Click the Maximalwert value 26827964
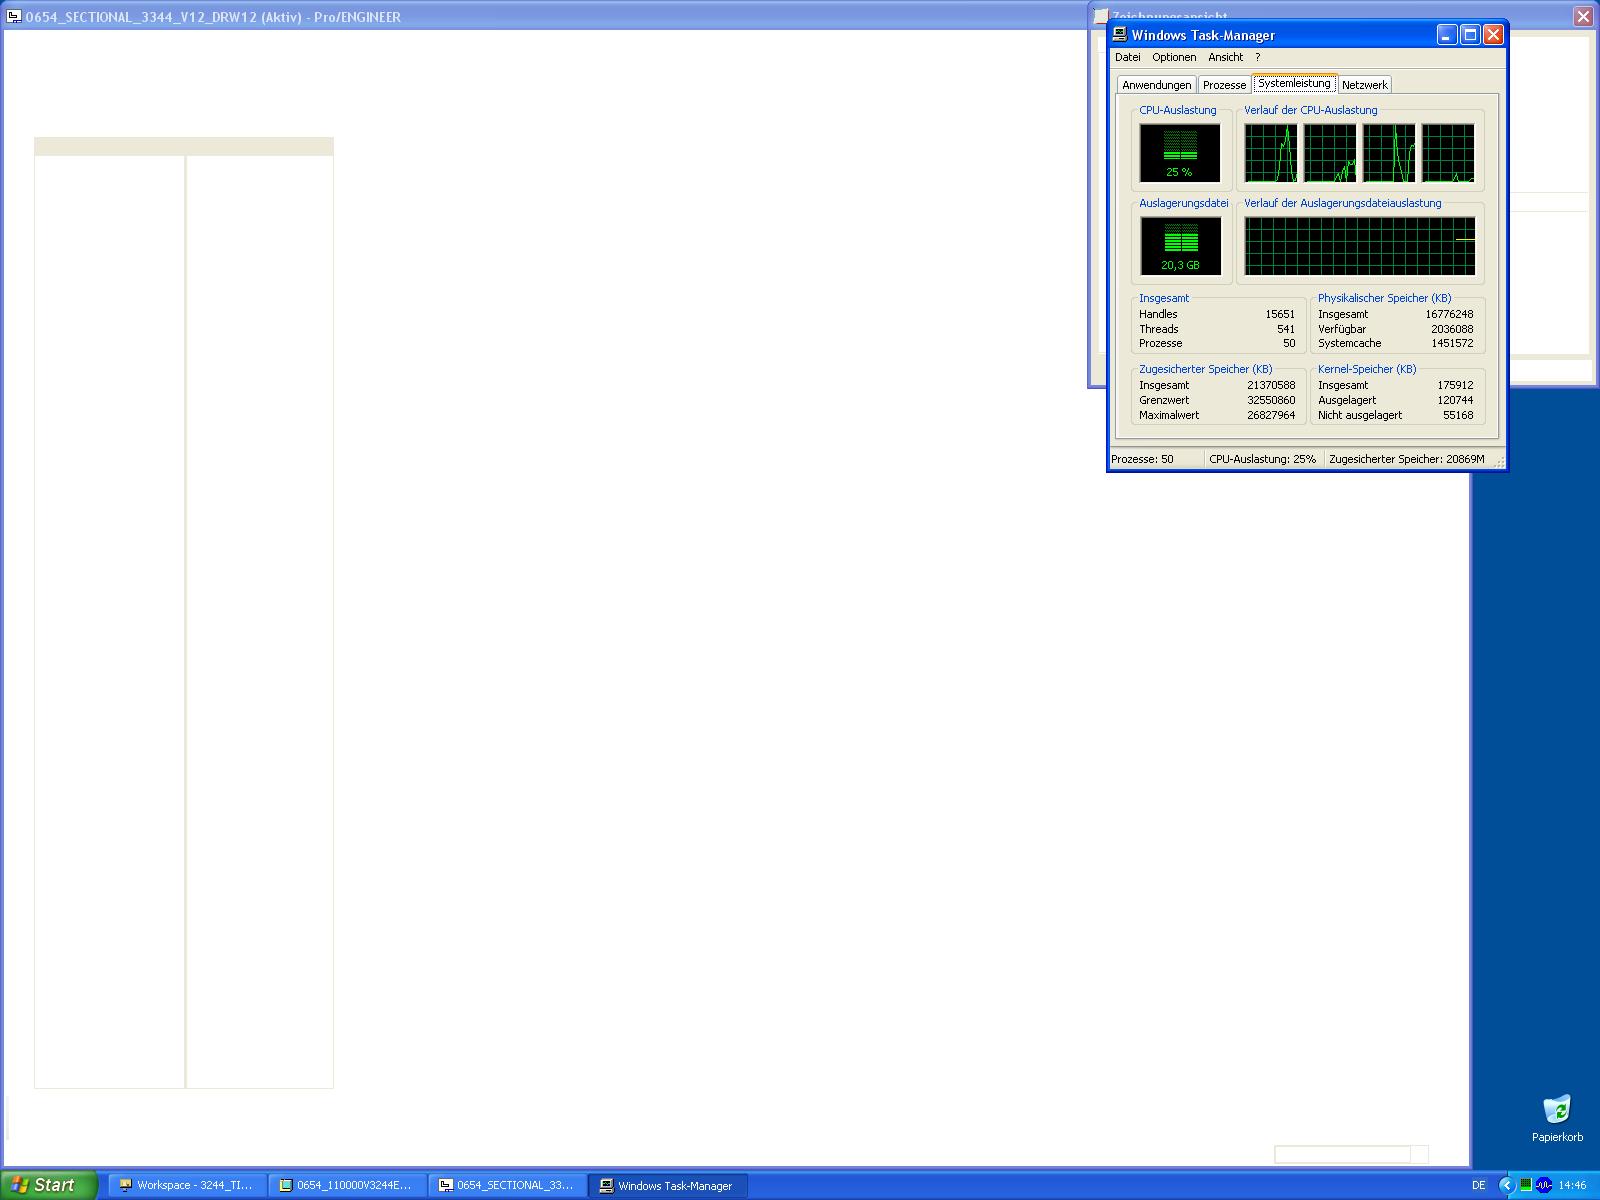 [x=1271, y=415]
